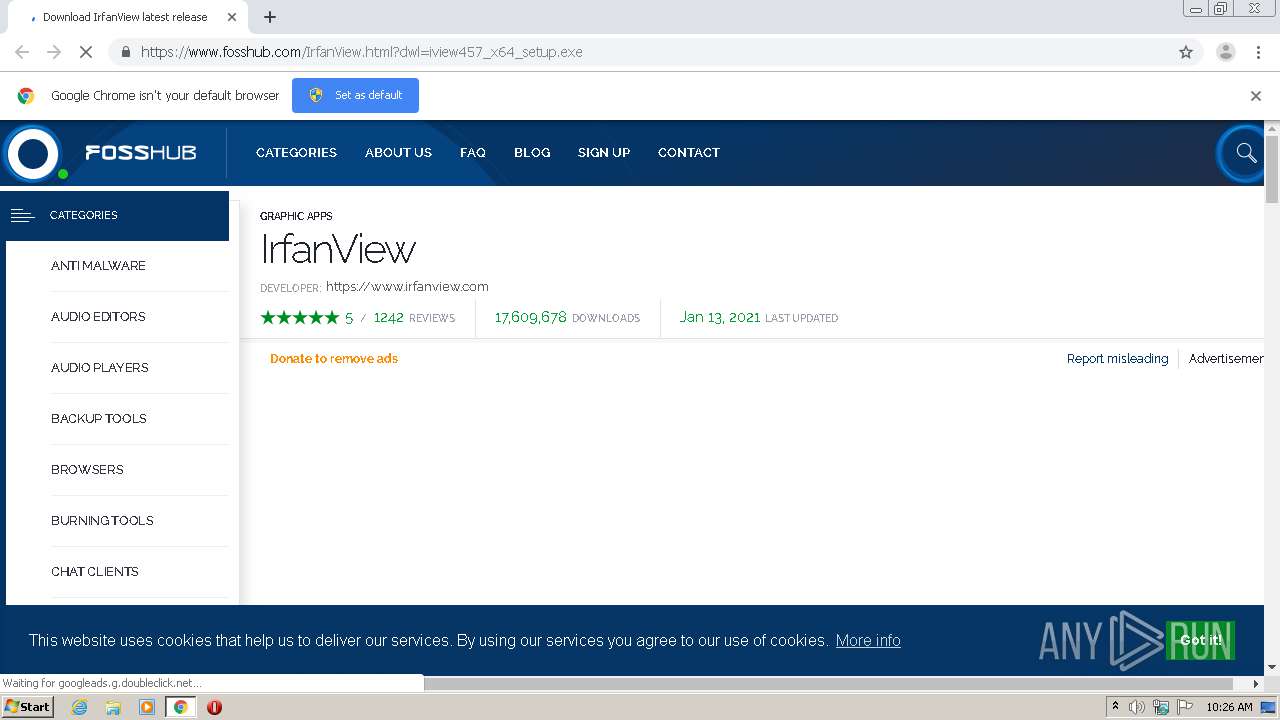Viewport: 1280px width, 720px height.
Task: Select Chat Clients category
Action: coord(95,572)
